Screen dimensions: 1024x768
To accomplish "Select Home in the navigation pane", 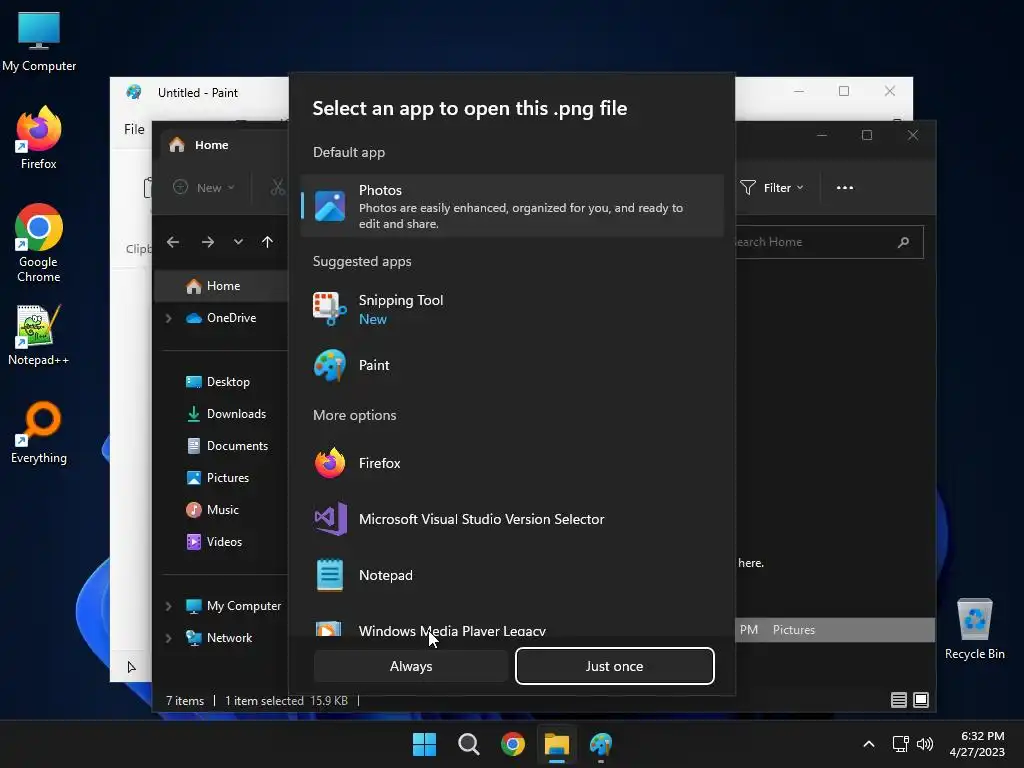I will pyautogui.click(x=221, y=286).
